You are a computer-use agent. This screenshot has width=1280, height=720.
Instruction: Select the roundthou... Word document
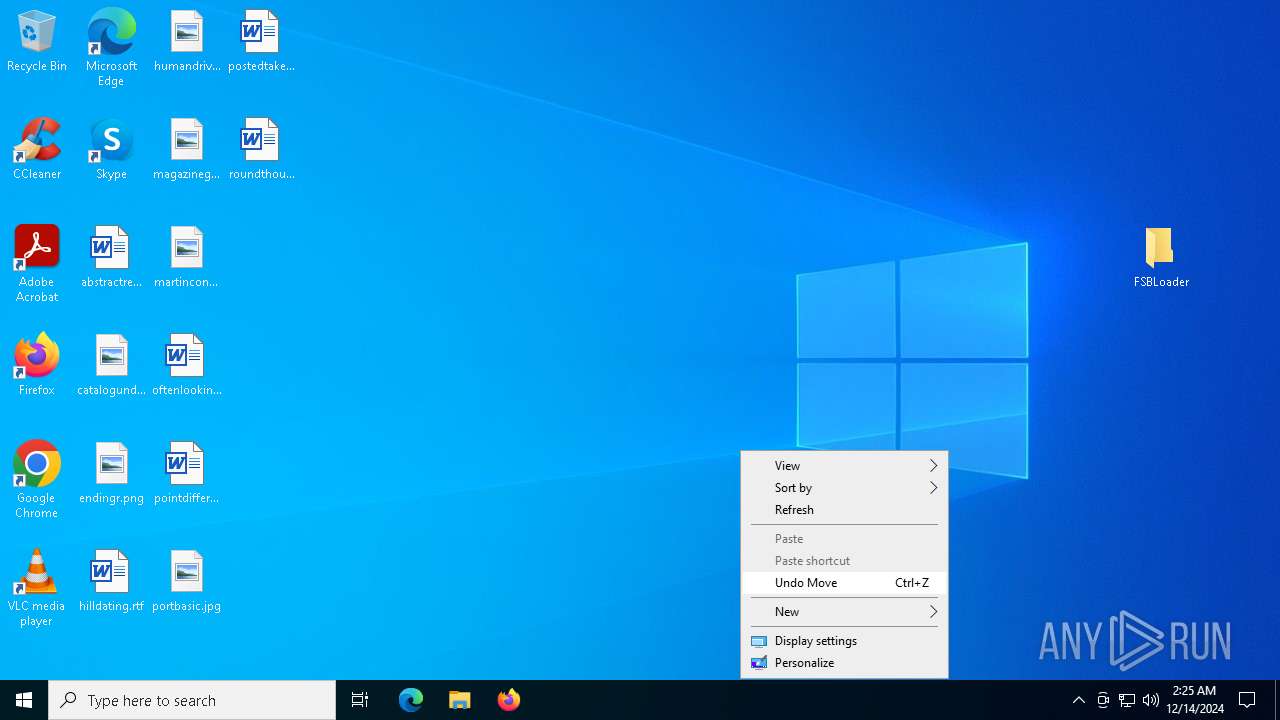261,150
